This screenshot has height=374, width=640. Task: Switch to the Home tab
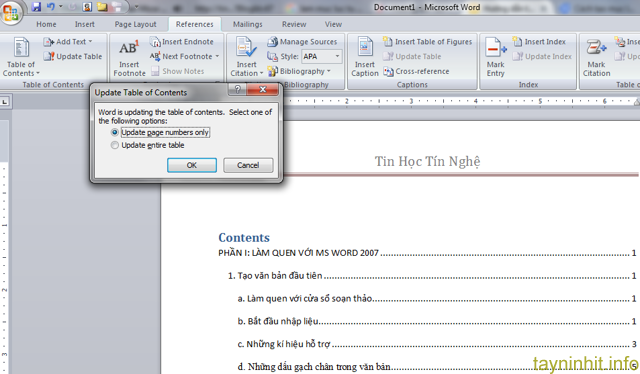coord(46,24)
